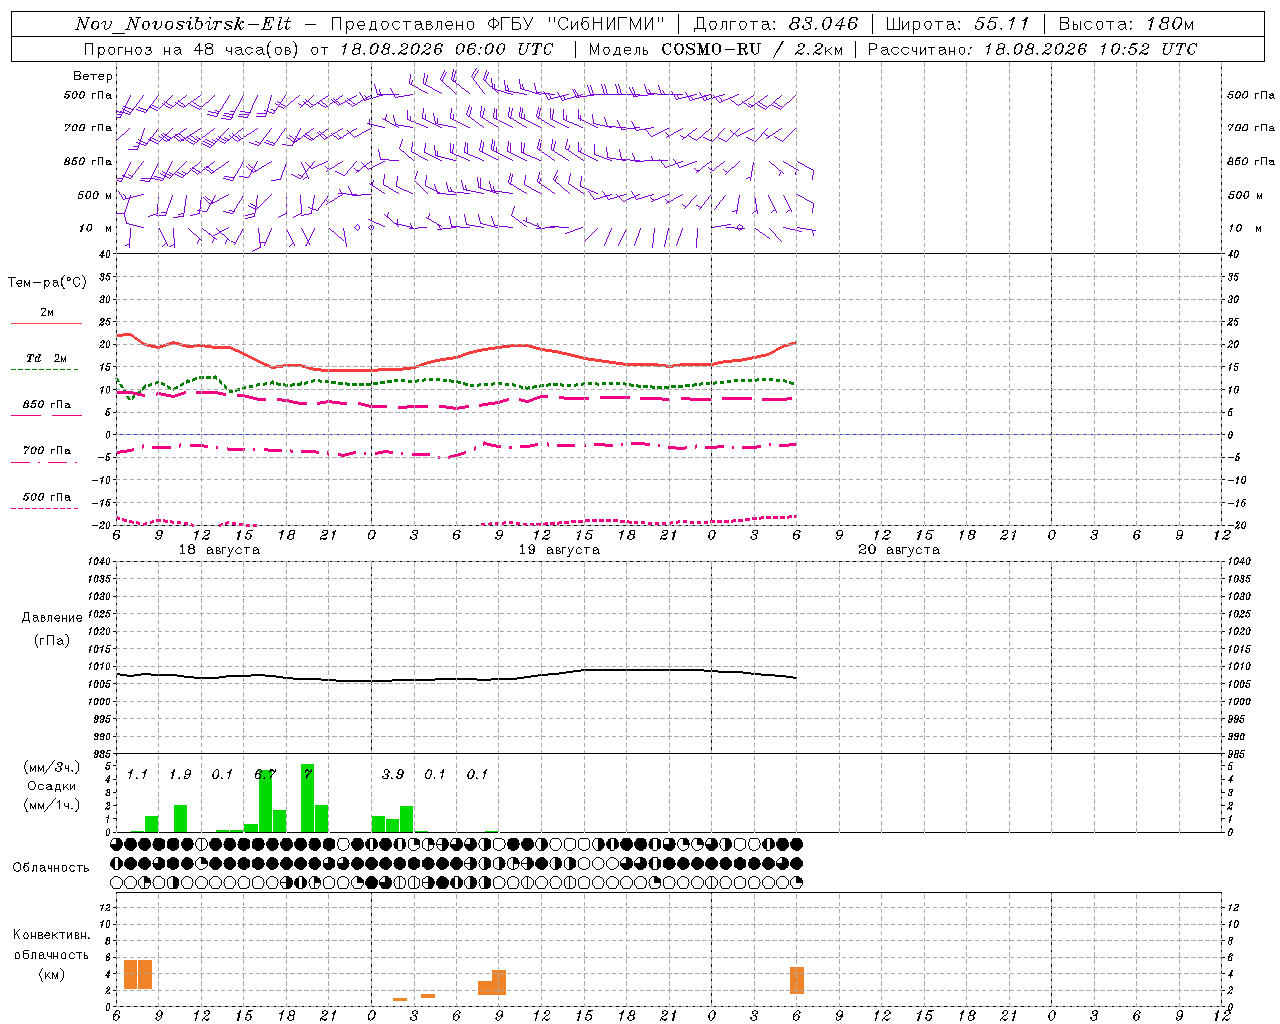
Task: Click the 3.9 precipitation amount label
Action: pos(393,774)
